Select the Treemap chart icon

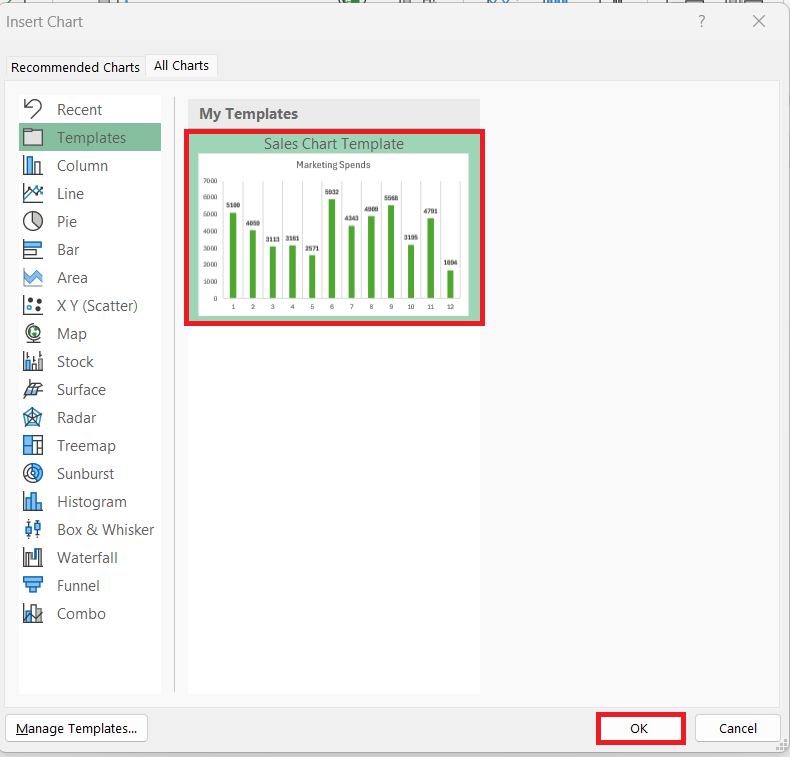click(x=33, y=445)
